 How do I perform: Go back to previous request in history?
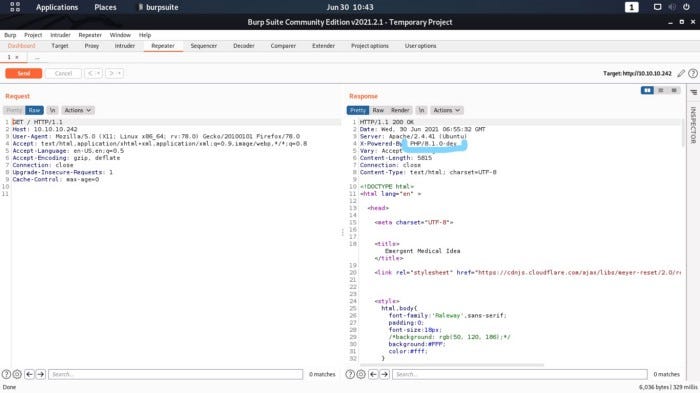(x=90, y=73)
